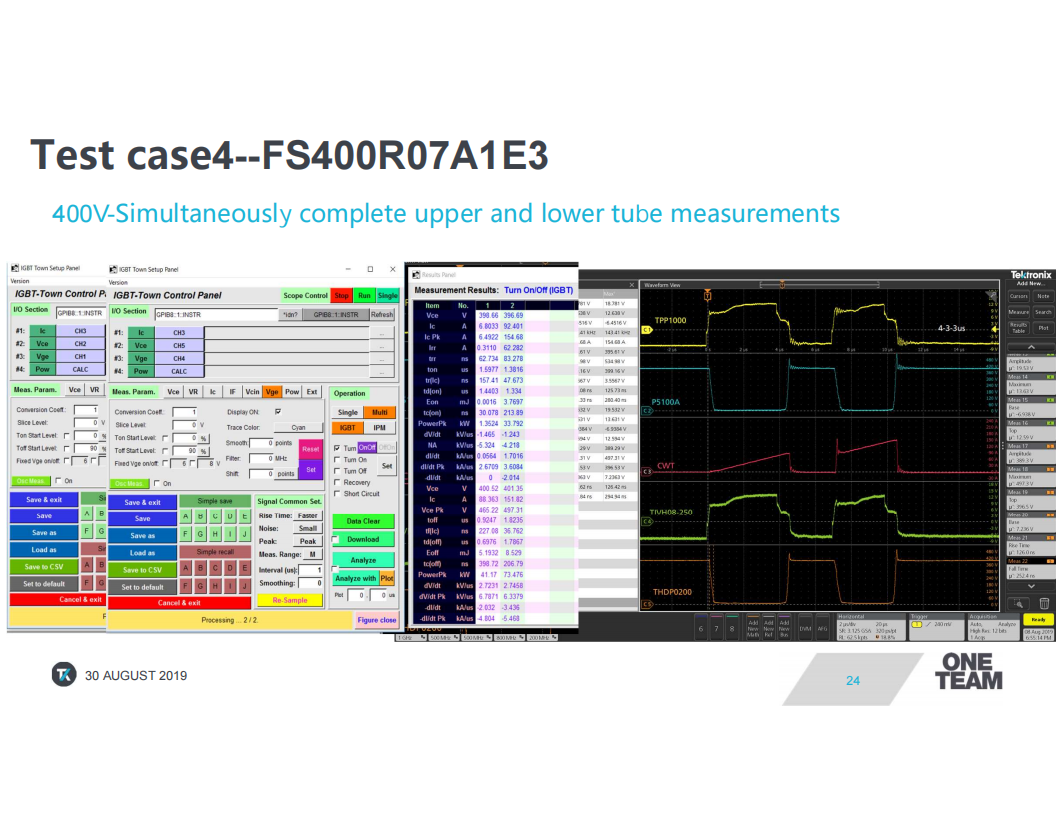Click the yellow Re-Sample button
This screenshot has height=816, width=1056.
(x=290, y=600)
